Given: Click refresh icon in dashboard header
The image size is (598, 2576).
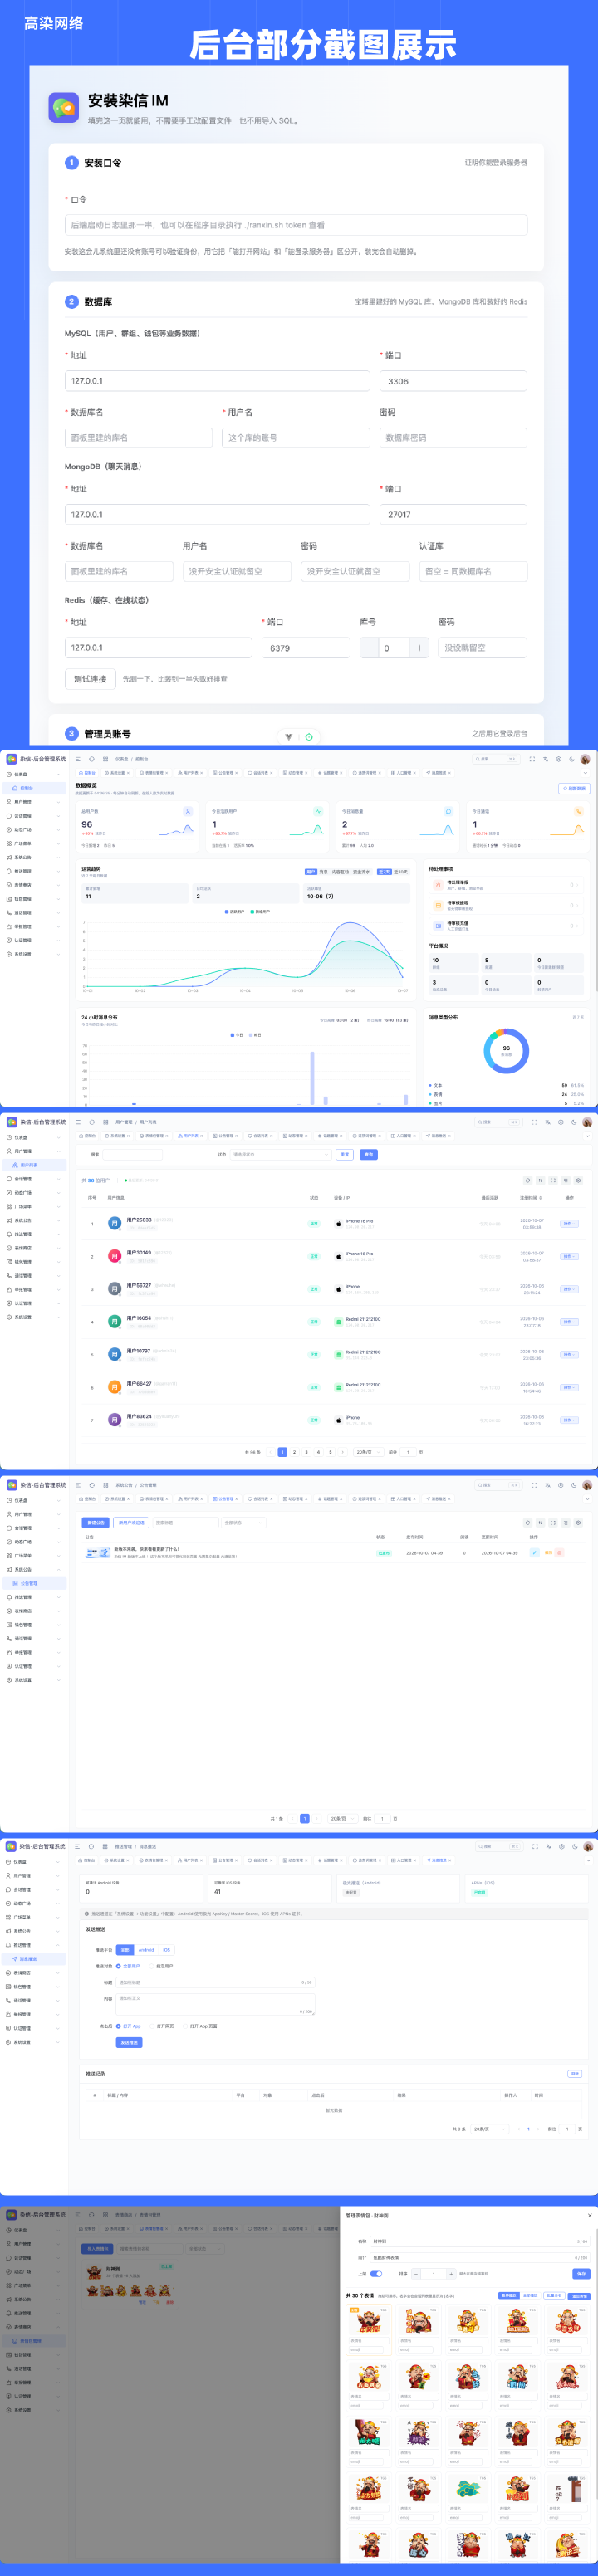Looking at the screenshot, I should 91,759.
